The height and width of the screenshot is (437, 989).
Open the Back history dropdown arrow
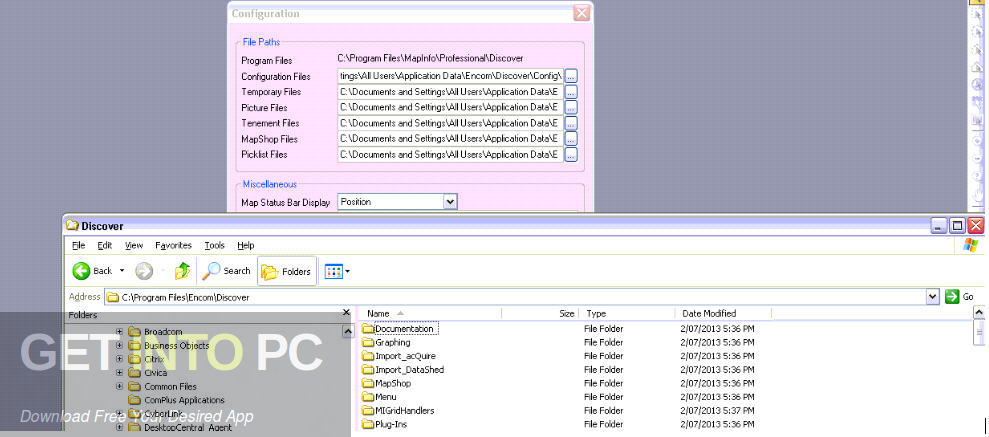click(x=122, y=271)
